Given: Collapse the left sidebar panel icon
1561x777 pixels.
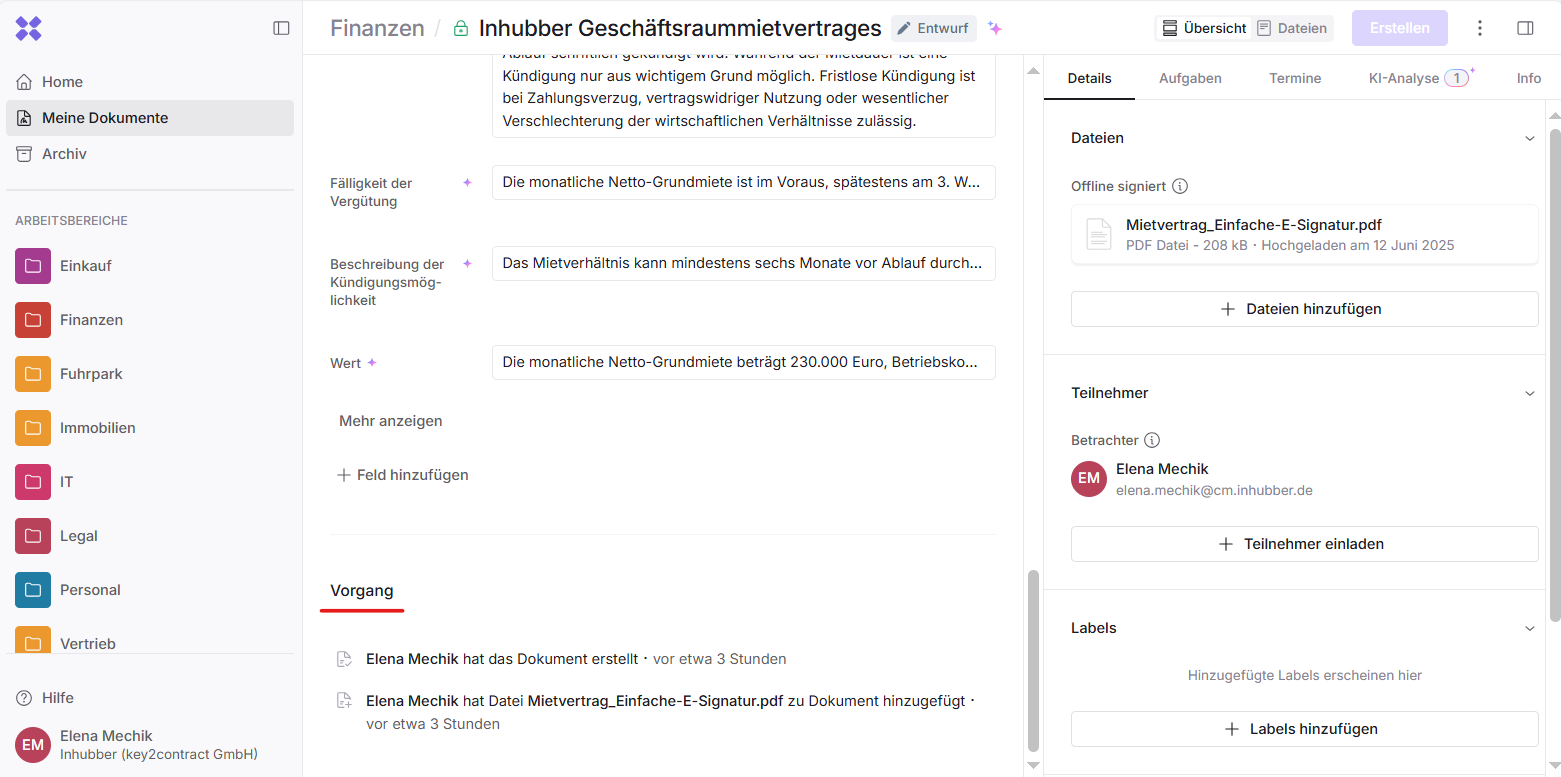Looking at the screenshot, I should (x=281, y=28).
